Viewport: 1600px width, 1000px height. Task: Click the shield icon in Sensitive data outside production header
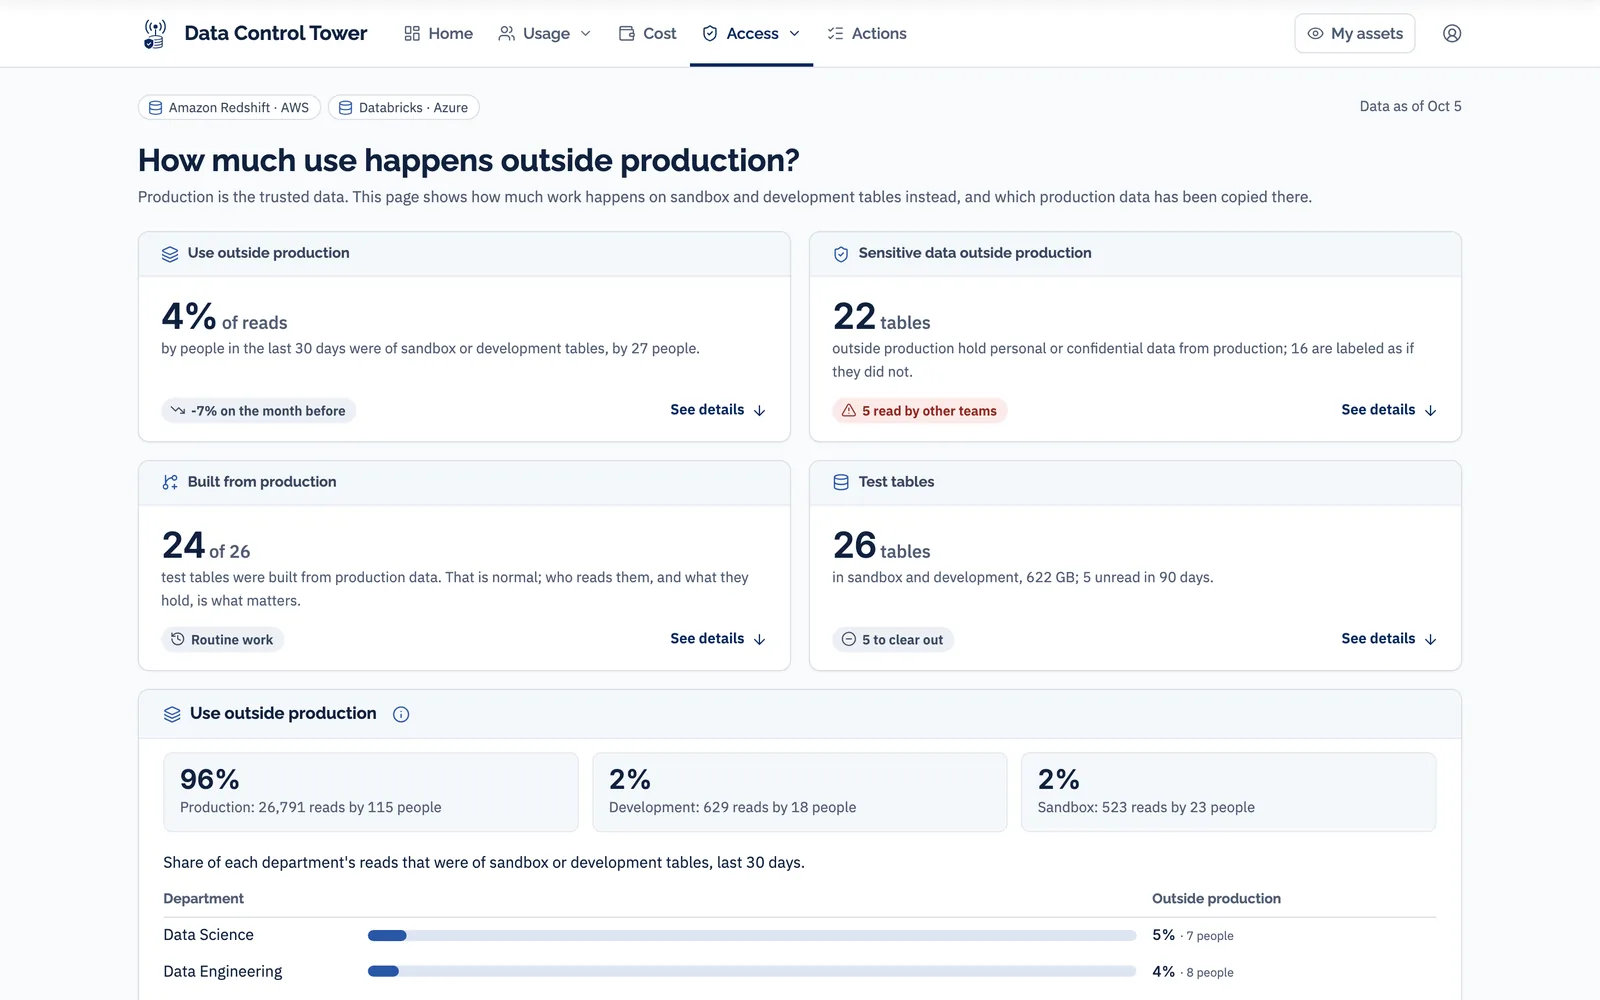tap(841, 254)
